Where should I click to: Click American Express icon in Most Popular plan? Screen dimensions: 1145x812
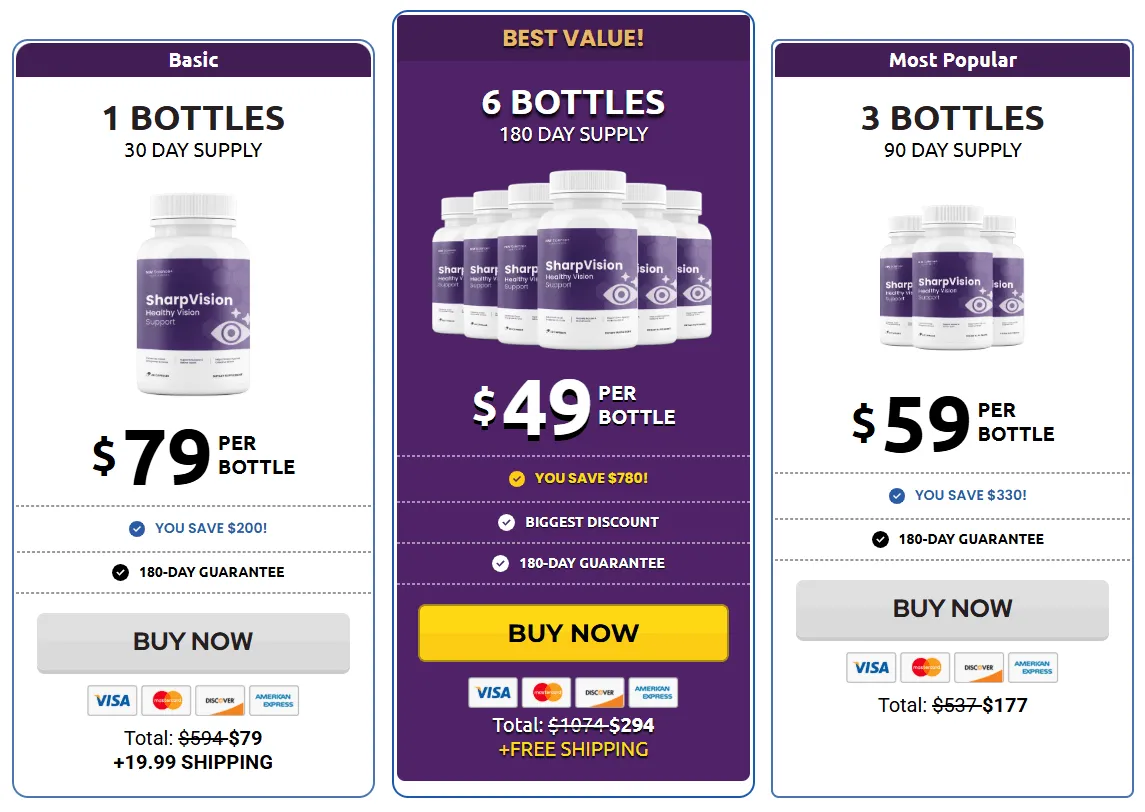click(x=1032, y=668)
